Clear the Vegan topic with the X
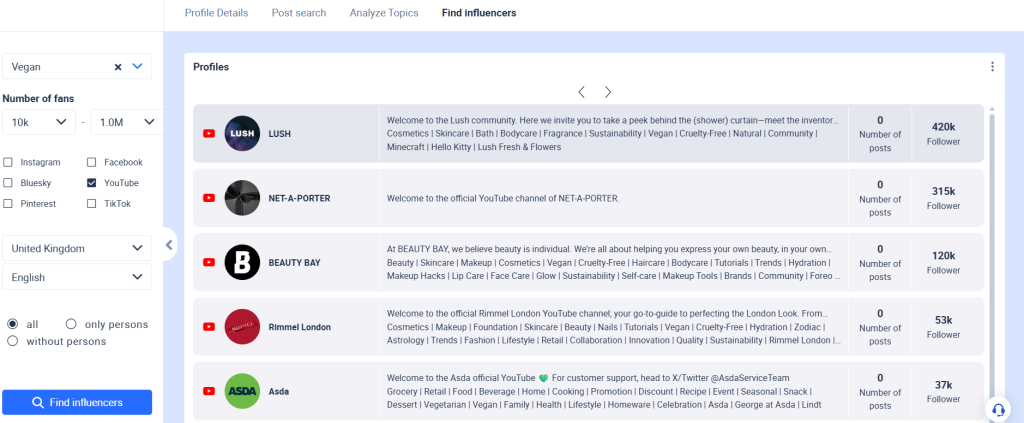 [117, 67]
